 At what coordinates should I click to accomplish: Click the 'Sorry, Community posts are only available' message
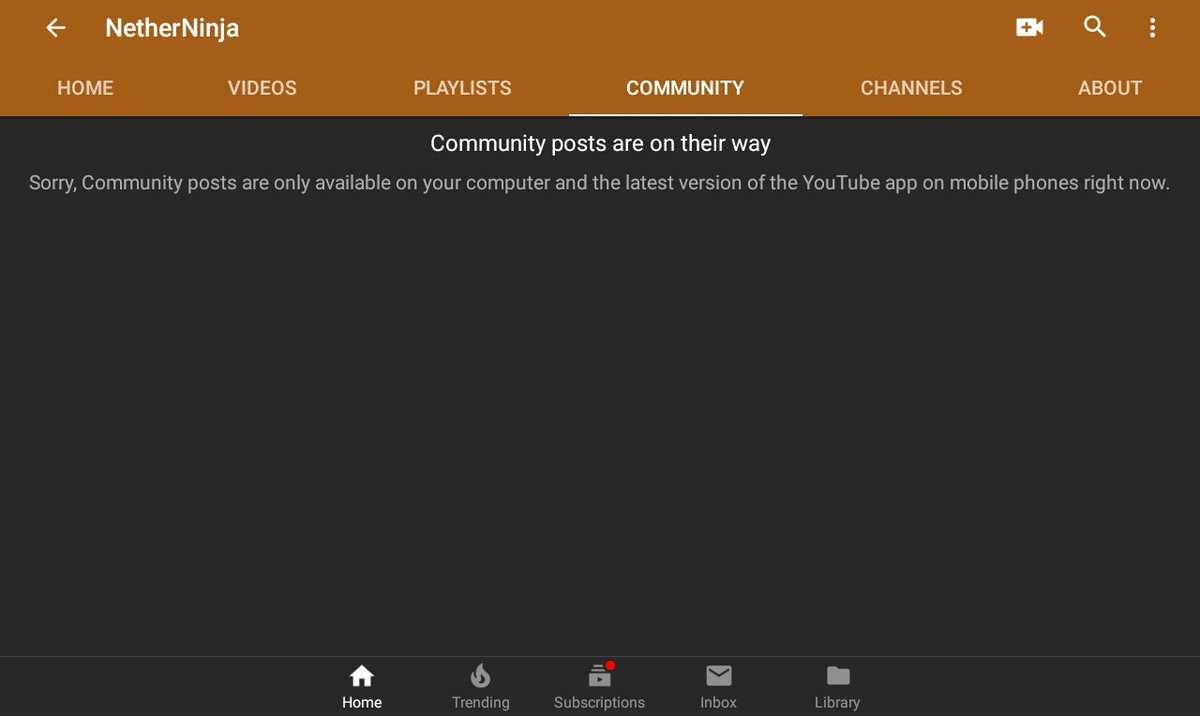pyautogui.click(x=599, y=183)
